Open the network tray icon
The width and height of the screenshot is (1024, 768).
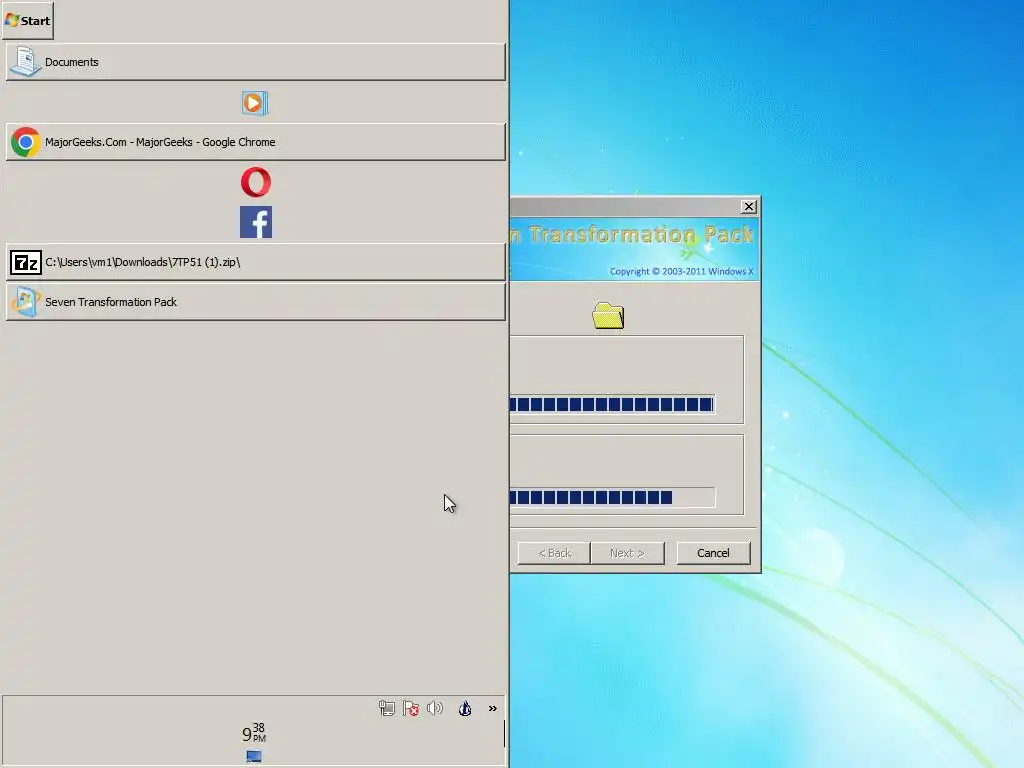[387, 709]
